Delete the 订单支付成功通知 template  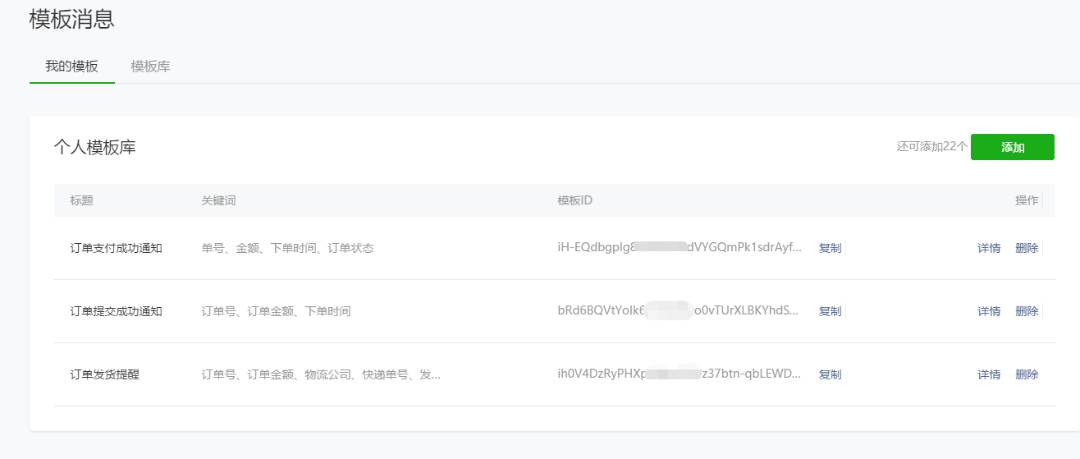(1026, 248)
